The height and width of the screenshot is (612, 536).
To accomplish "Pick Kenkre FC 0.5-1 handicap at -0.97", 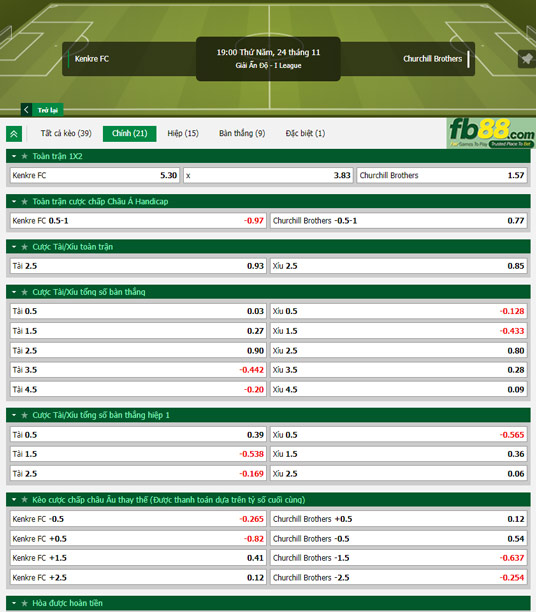I will [x=138, y=221].
